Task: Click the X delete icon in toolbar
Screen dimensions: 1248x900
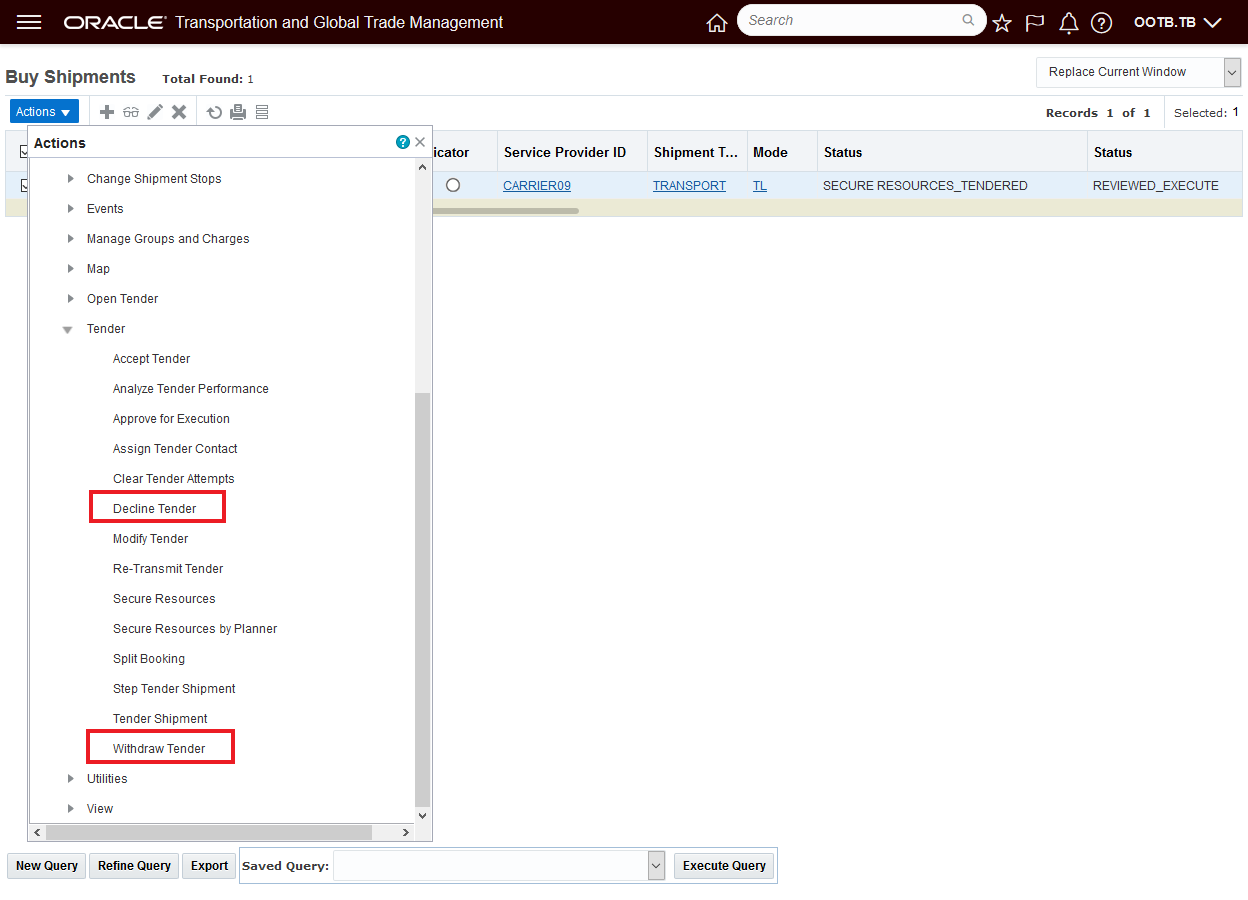Action: (179, 112)
